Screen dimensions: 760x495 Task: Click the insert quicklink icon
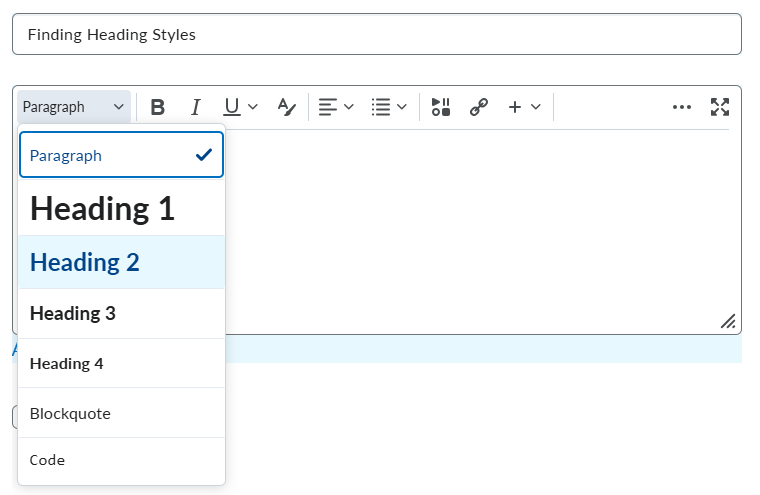click(x=479, y=107)
